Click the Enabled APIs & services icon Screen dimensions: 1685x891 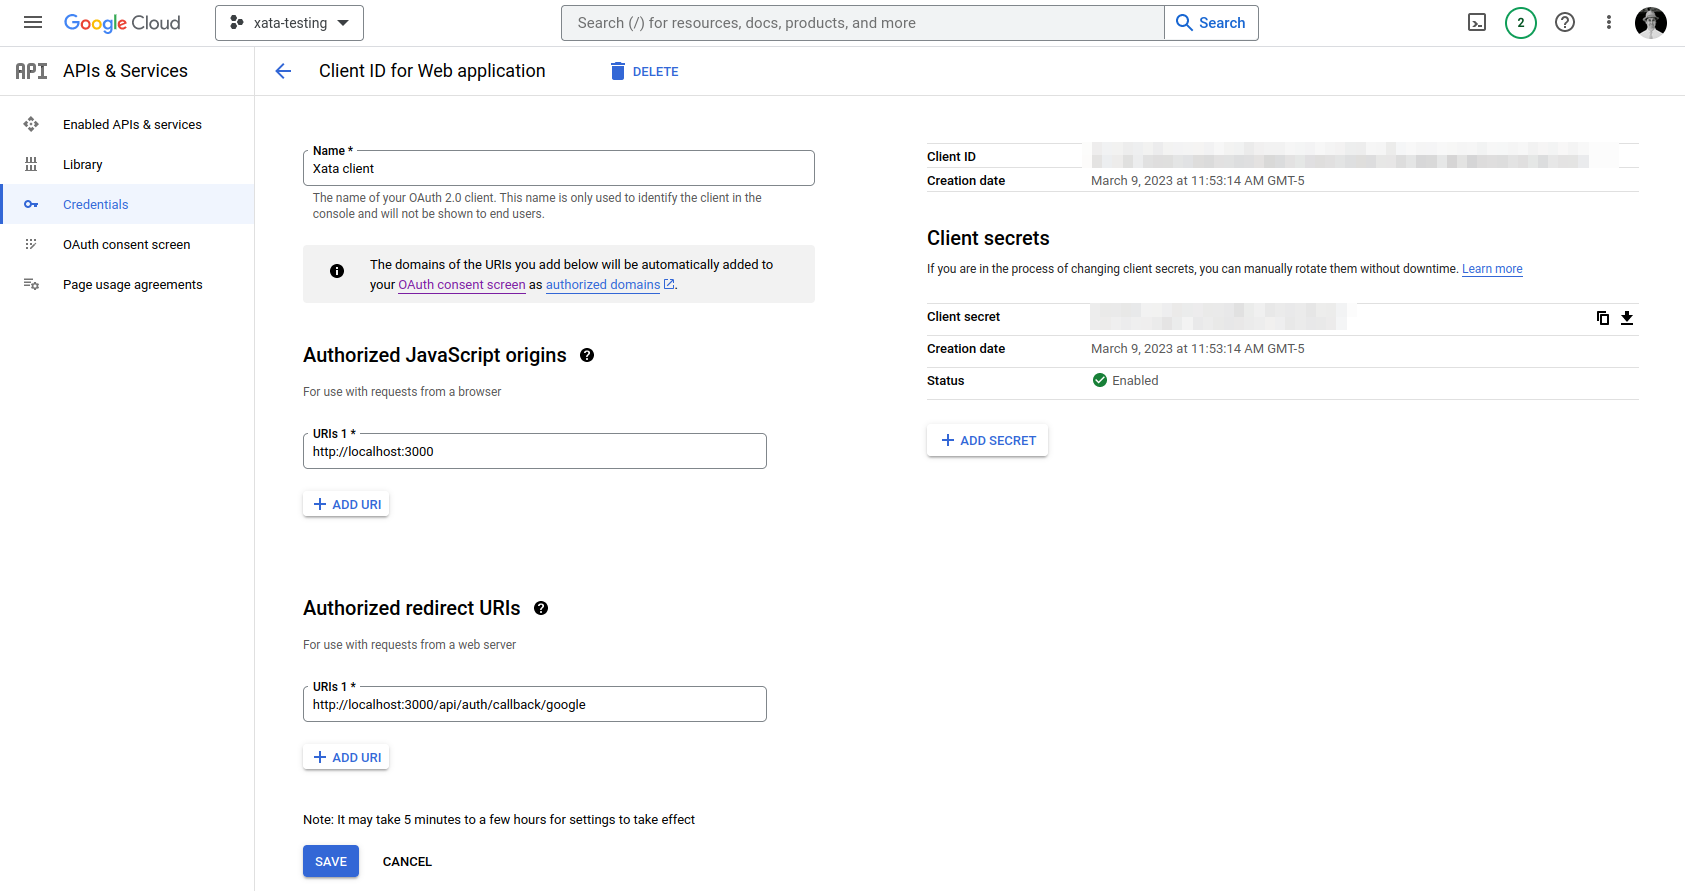(x=31, y=124)
